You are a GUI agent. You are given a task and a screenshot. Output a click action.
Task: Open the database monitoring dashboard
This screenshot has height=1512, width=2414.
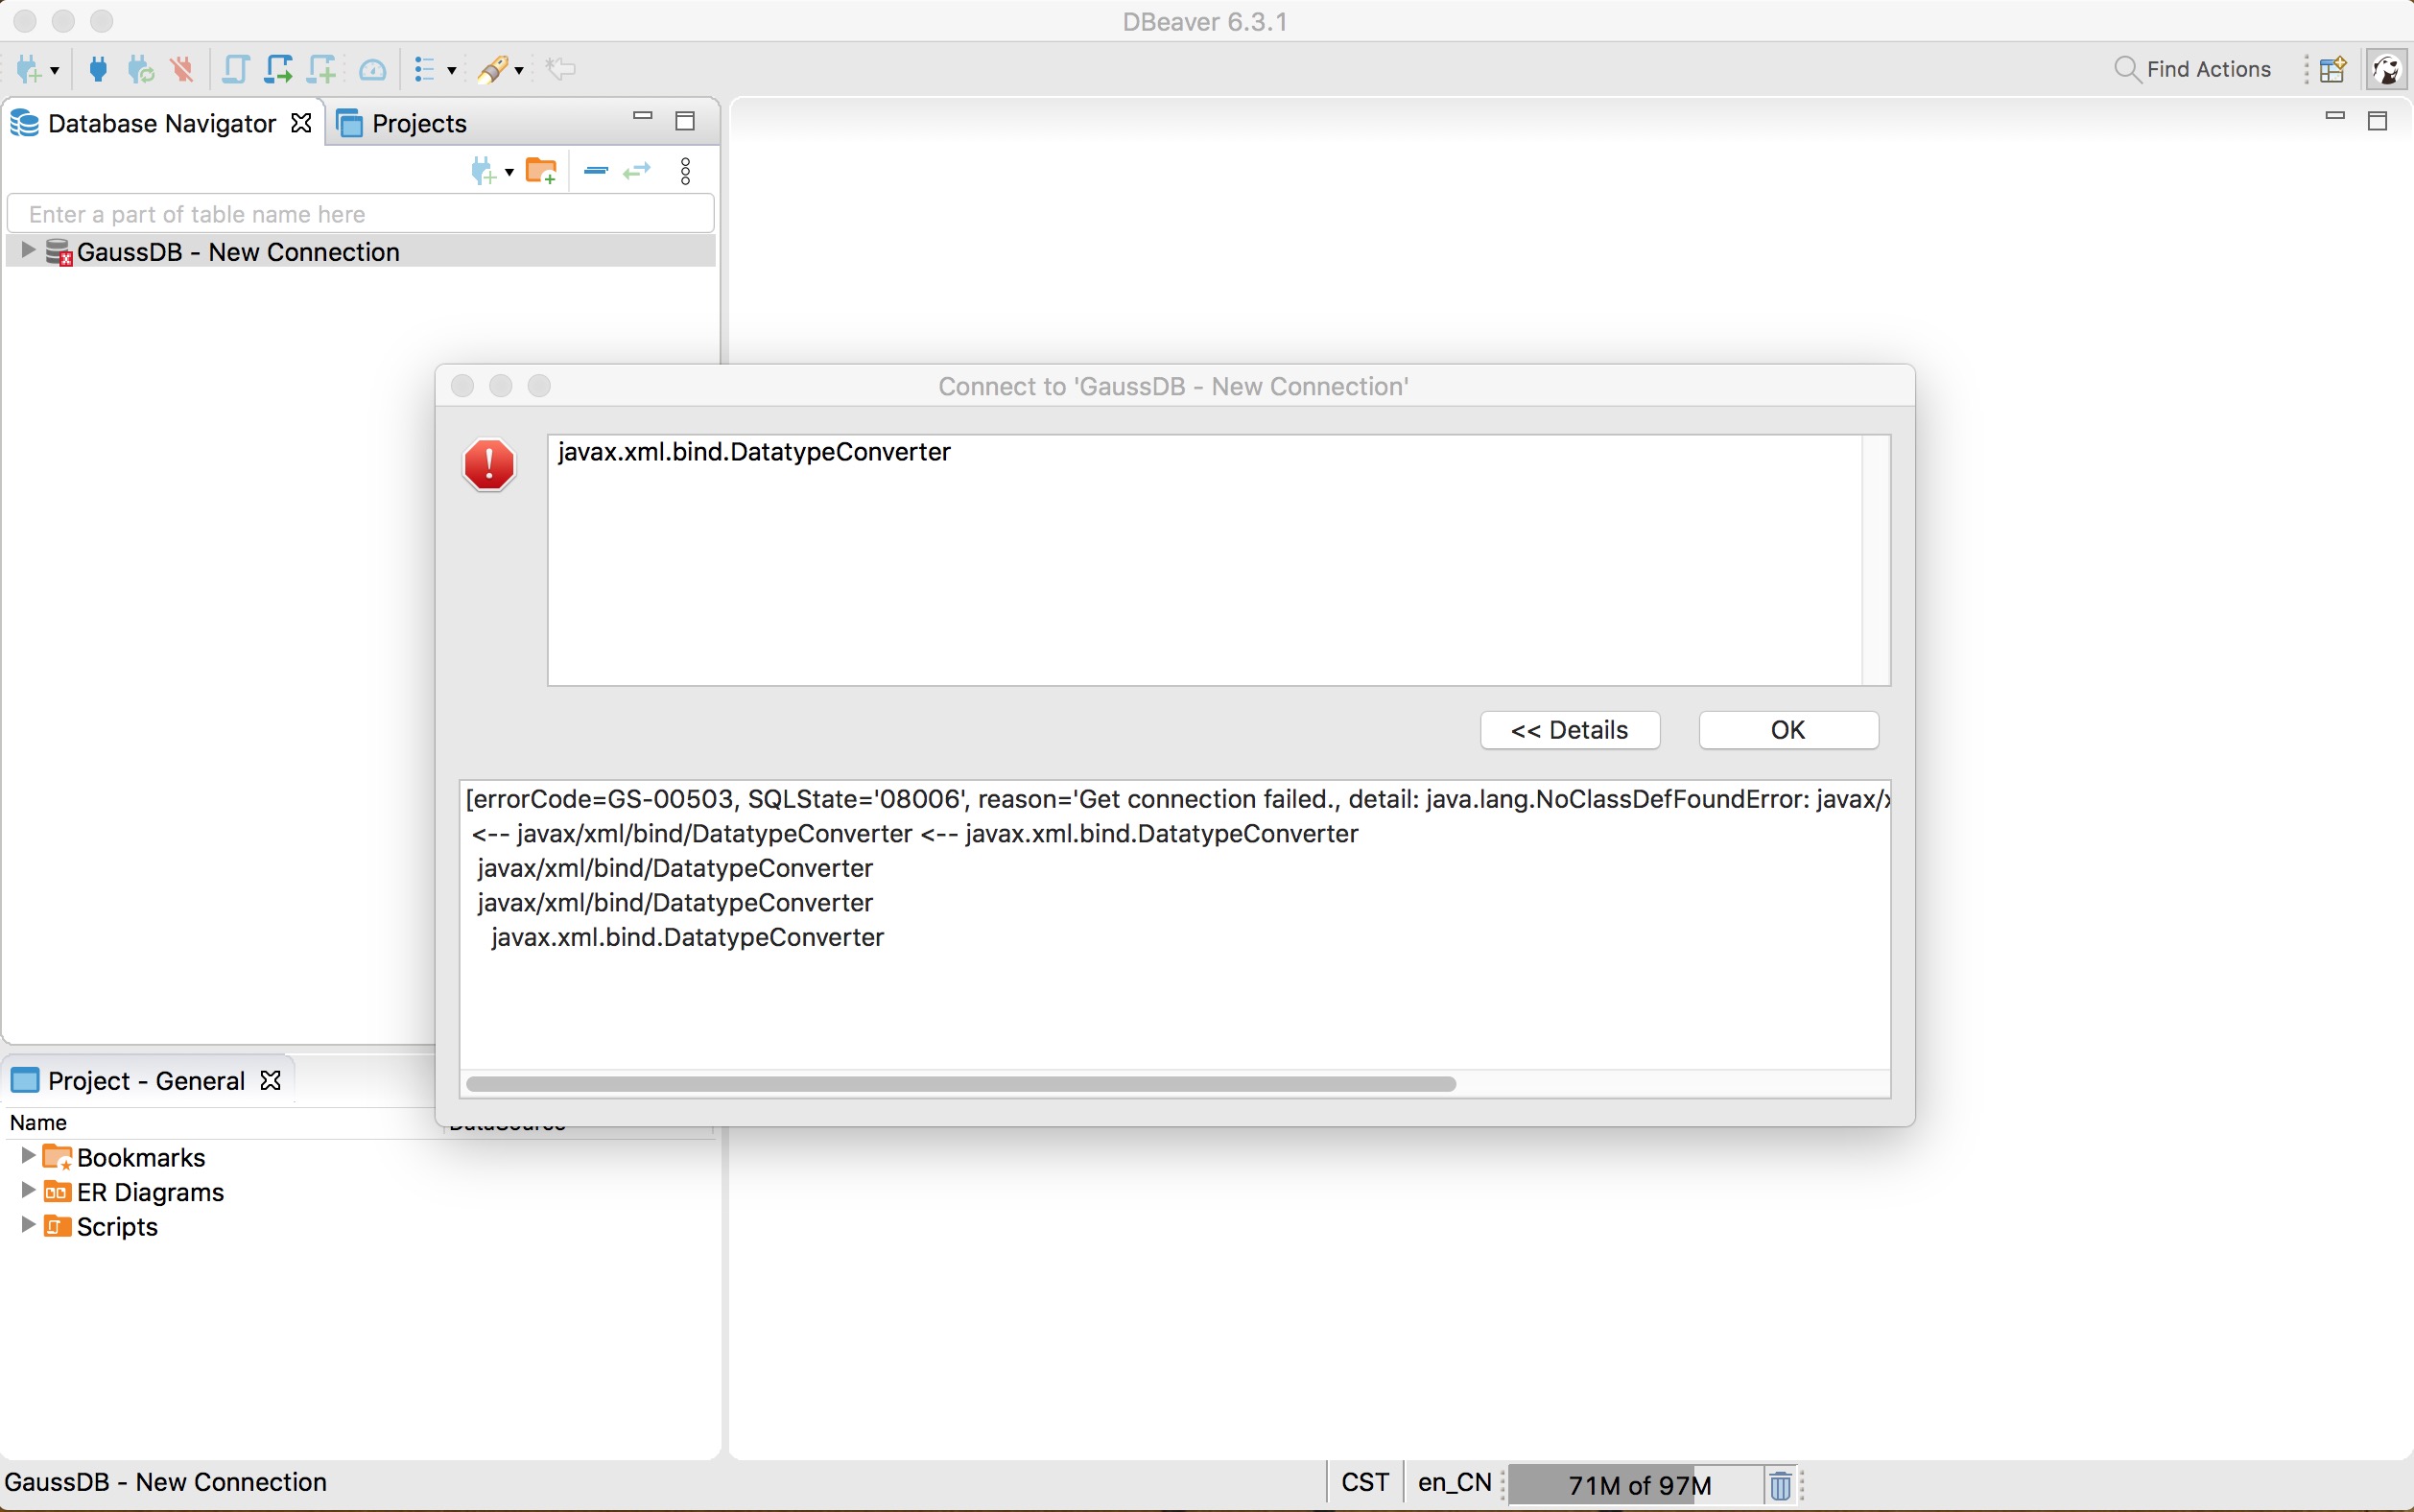coord(372,69)
